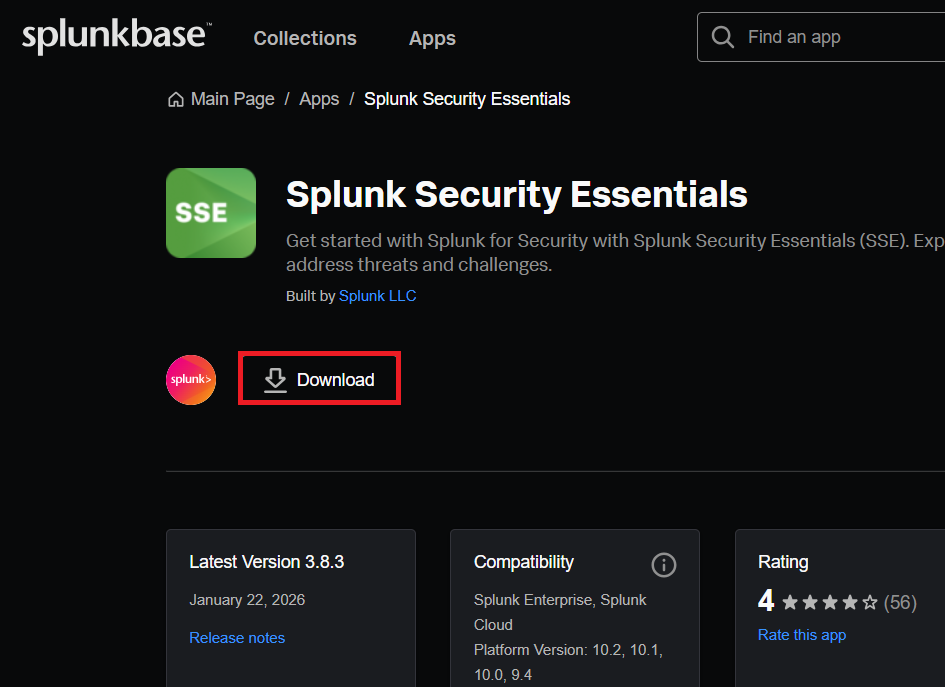Go to Main Page via the breadcrumb
Viewport: 945px width, 687px height.
(232, 99)
